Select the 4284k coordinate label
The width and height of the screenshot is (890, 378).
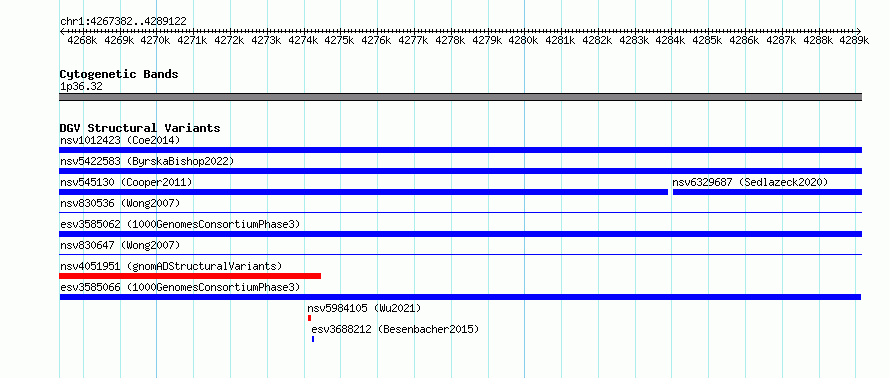pos(670,40)
